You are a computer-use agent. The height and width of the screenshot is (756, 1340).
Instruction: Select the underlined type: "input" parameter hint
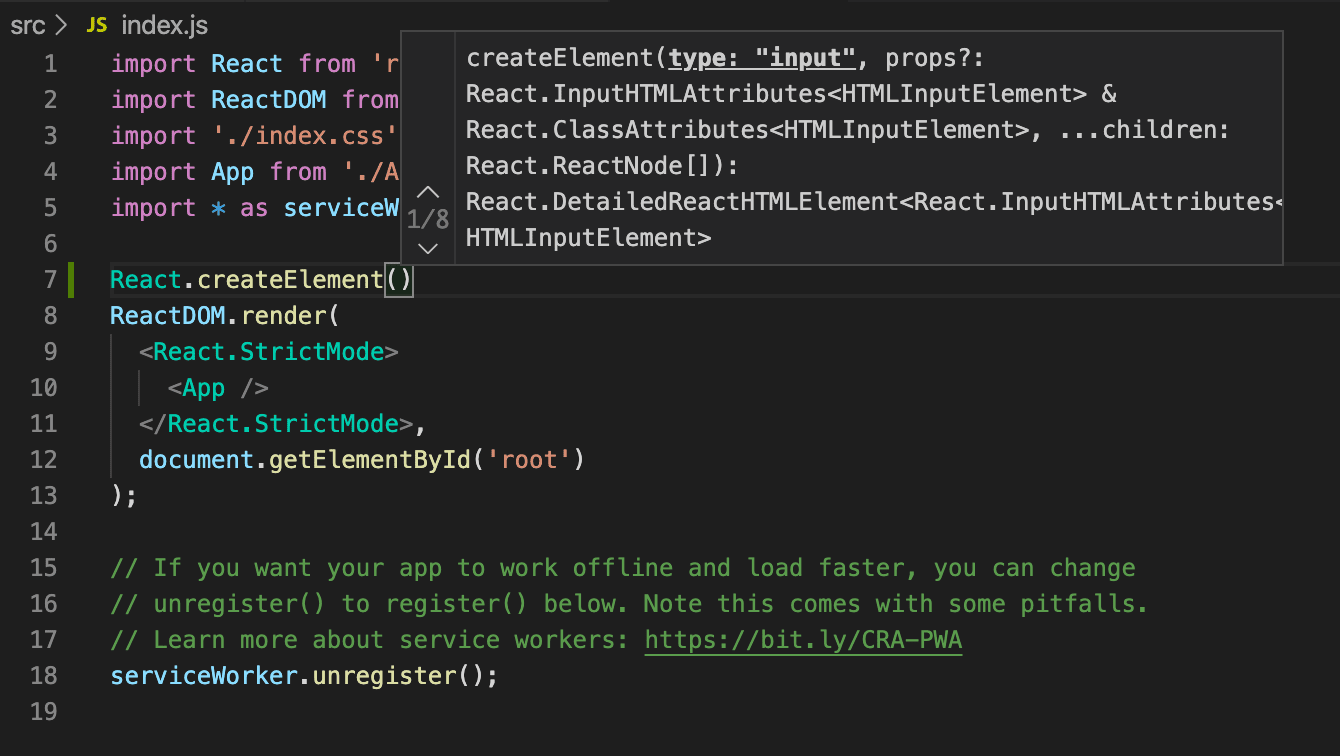pos(762,57)
